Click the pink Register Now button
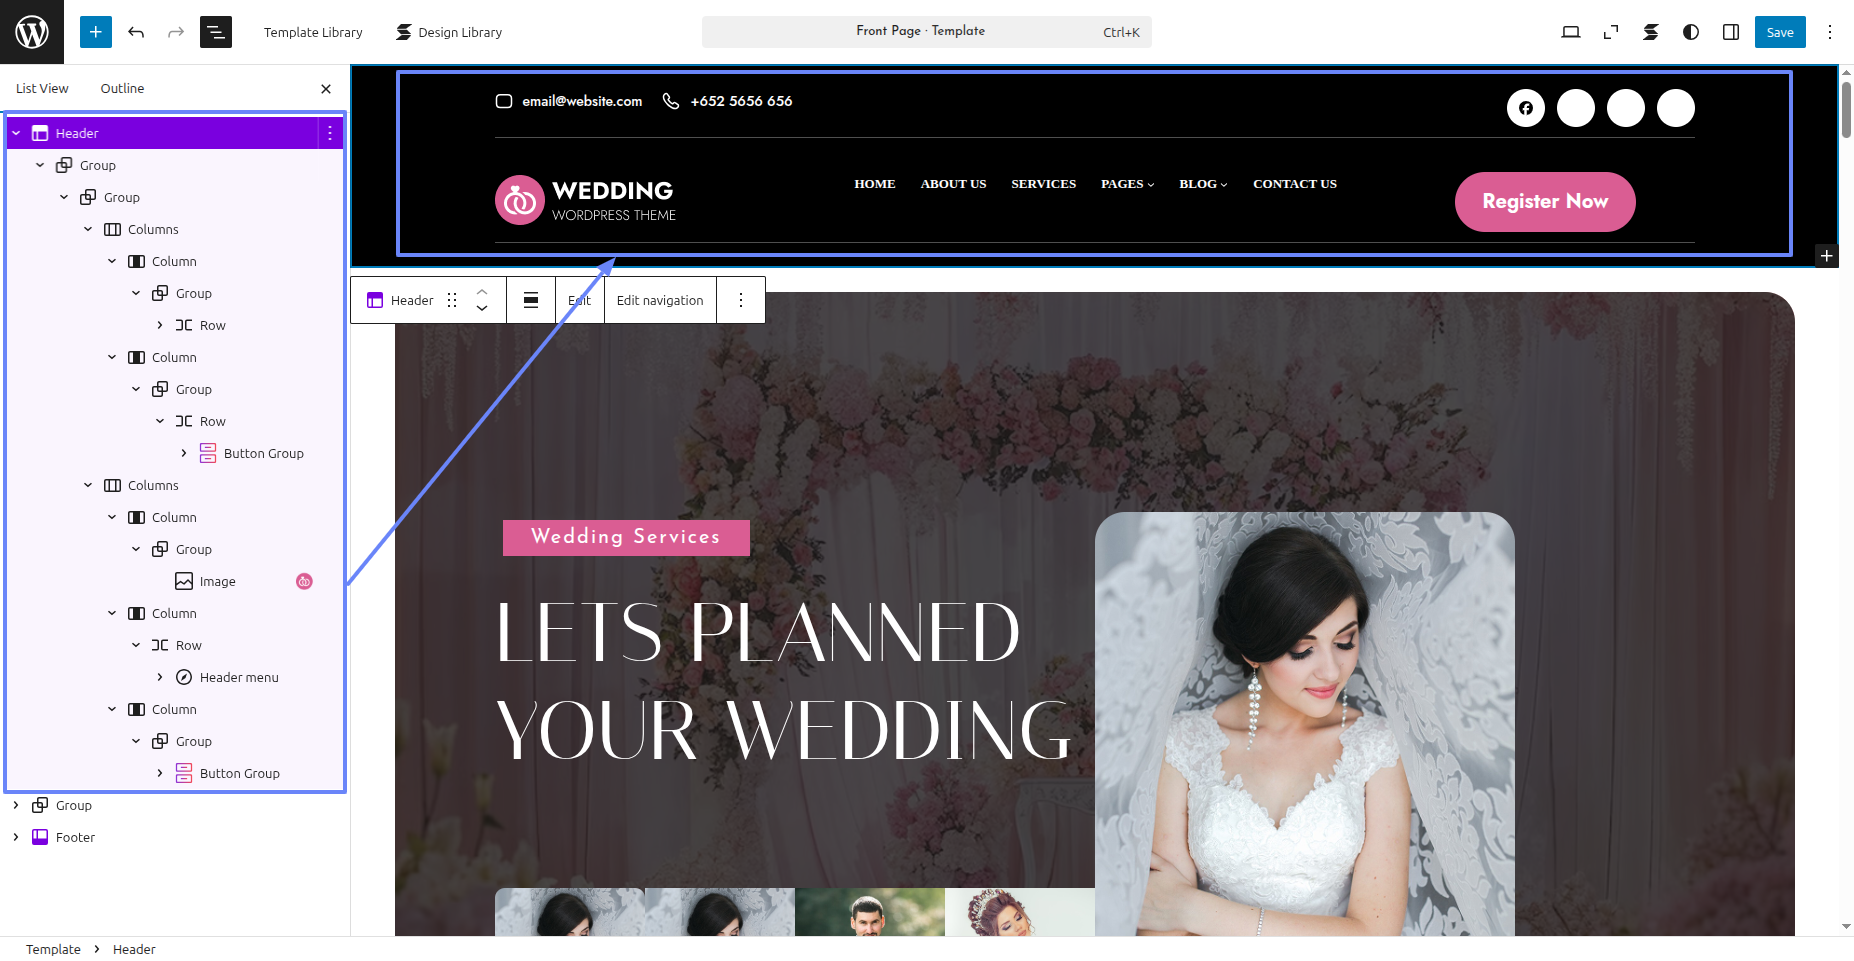This screenshot has width=1854, height=961. 1545,202
